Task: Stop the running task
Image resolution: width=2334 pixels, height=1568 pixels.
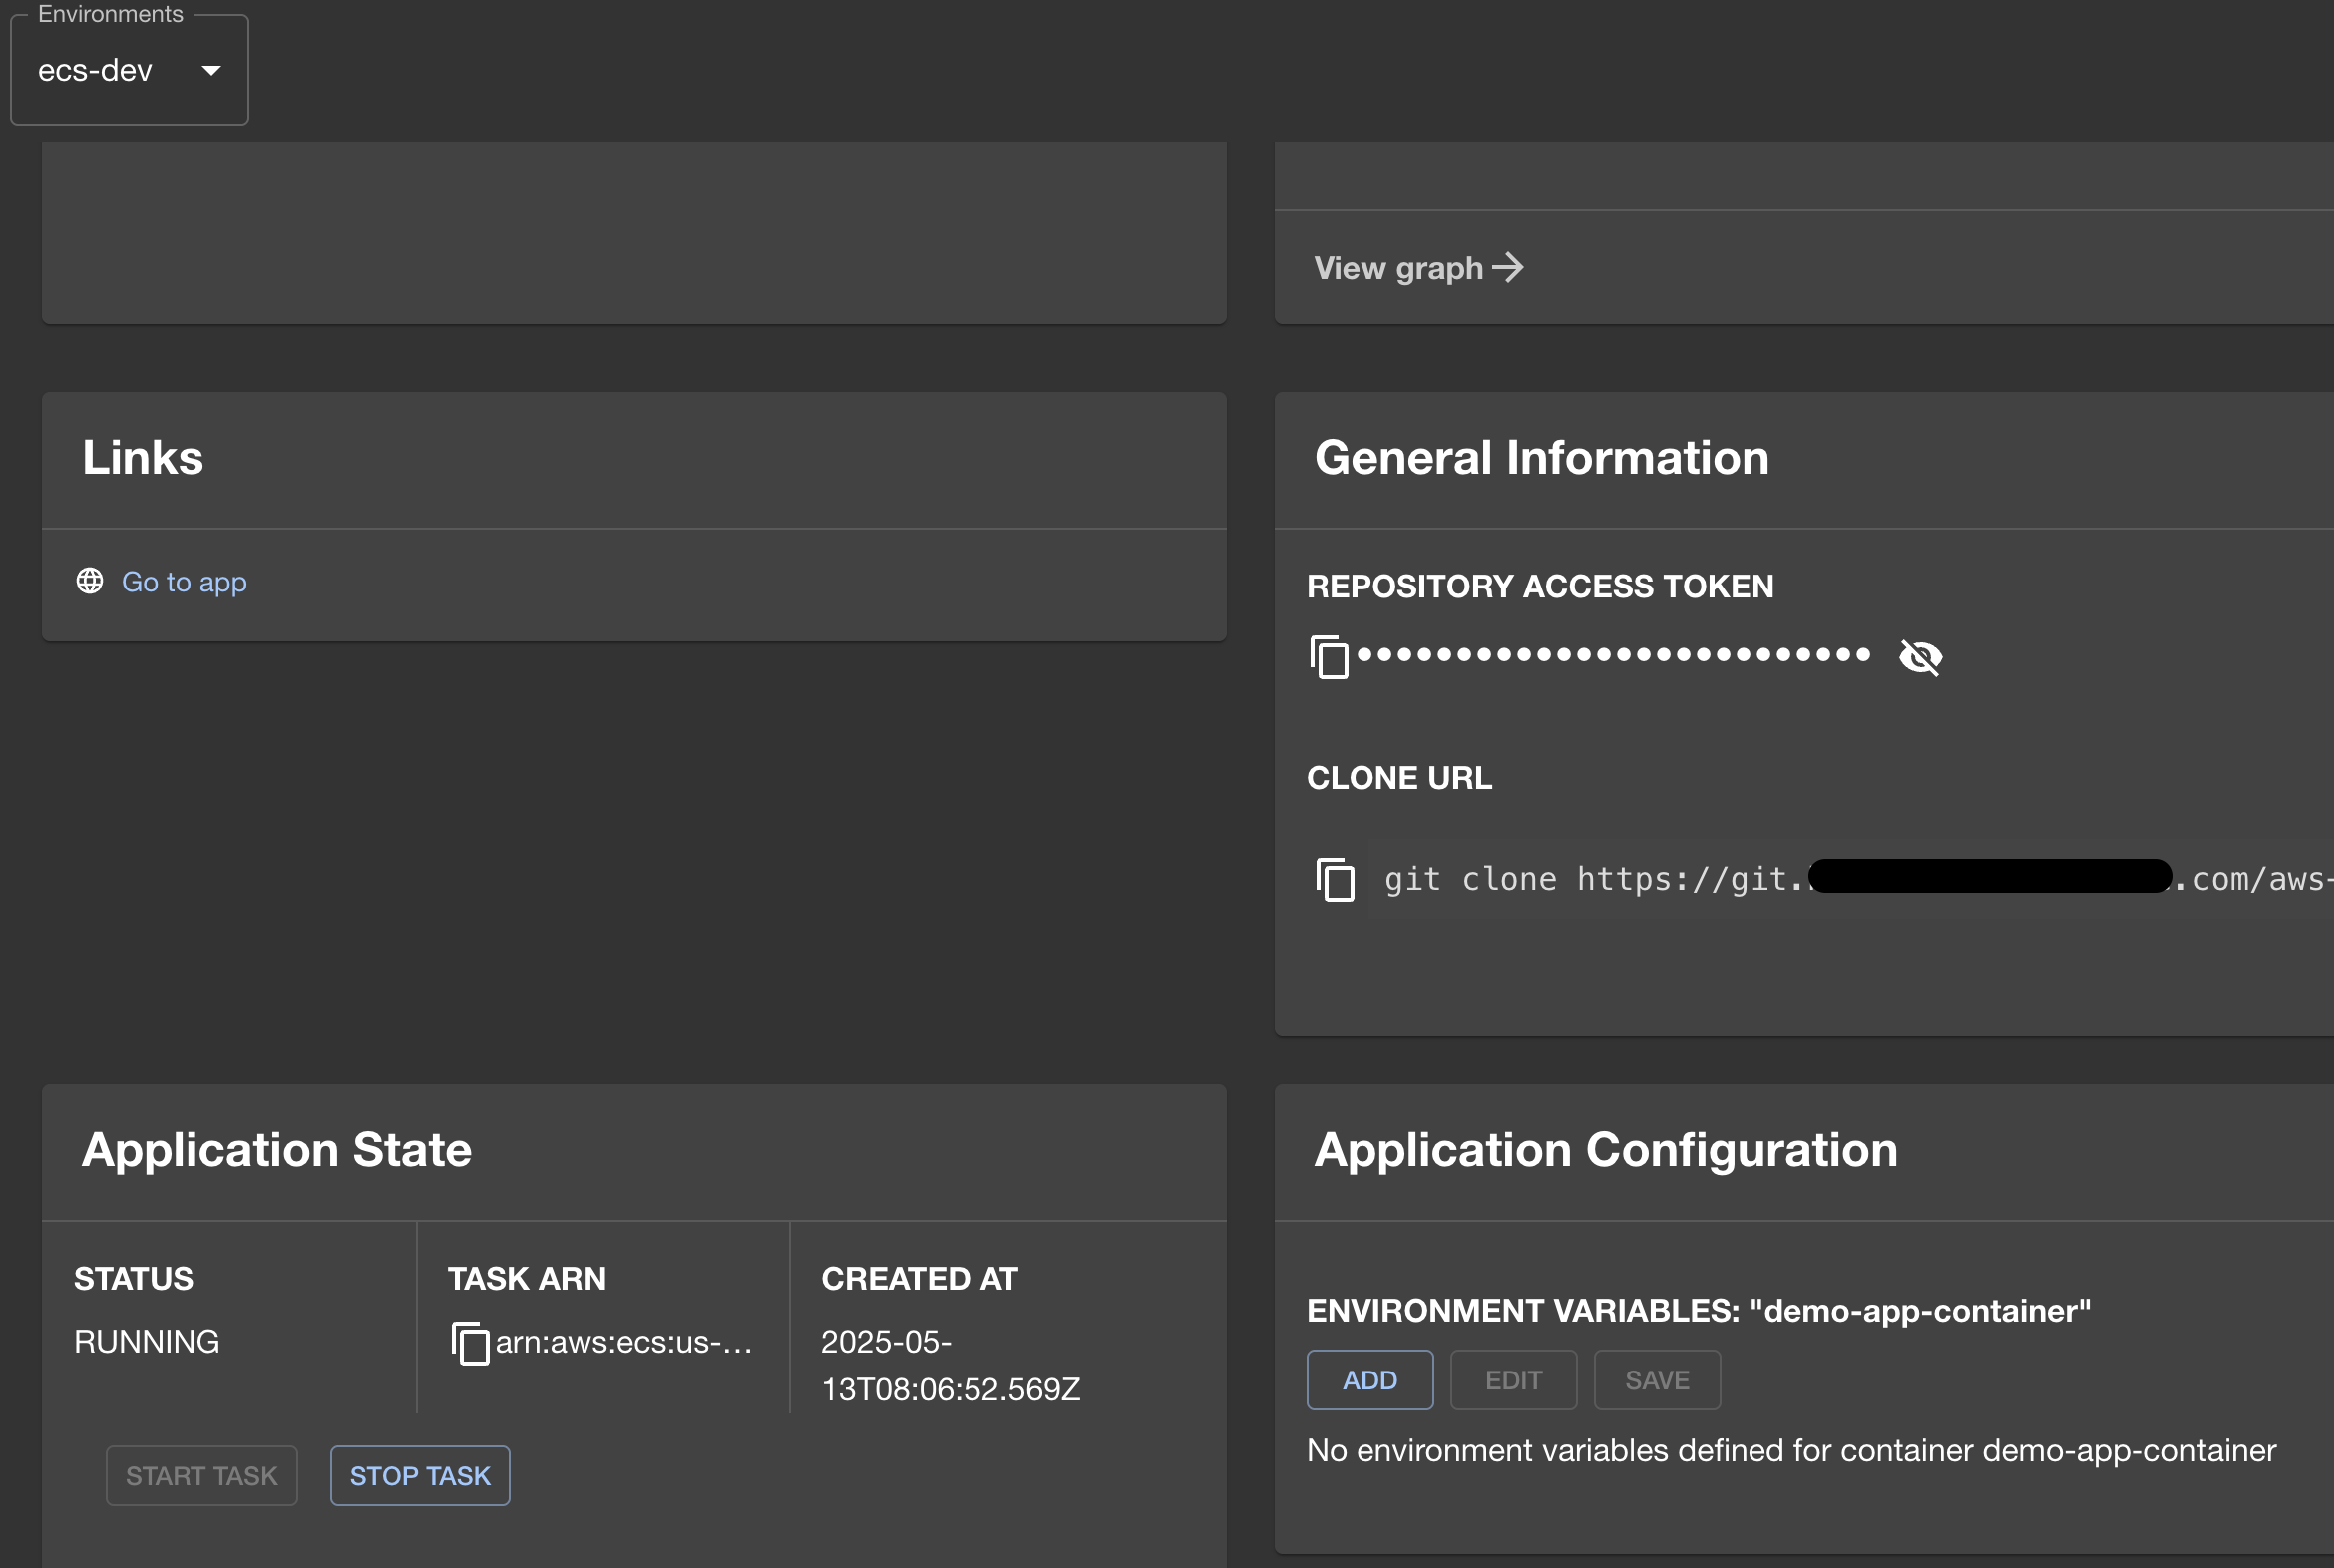Action: pos(420,1475)
